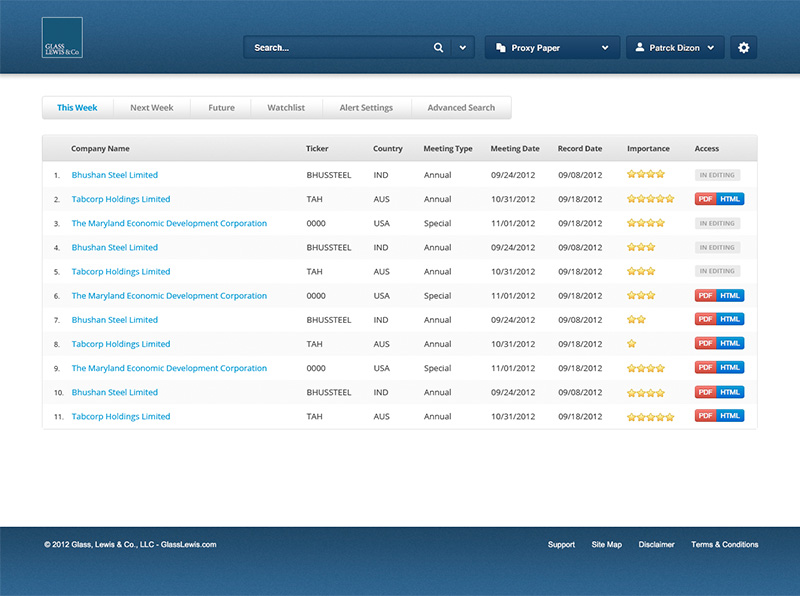Click the Glass Lewis & Co logo
This screenshot has width=800, height=596.
point(62,38)
